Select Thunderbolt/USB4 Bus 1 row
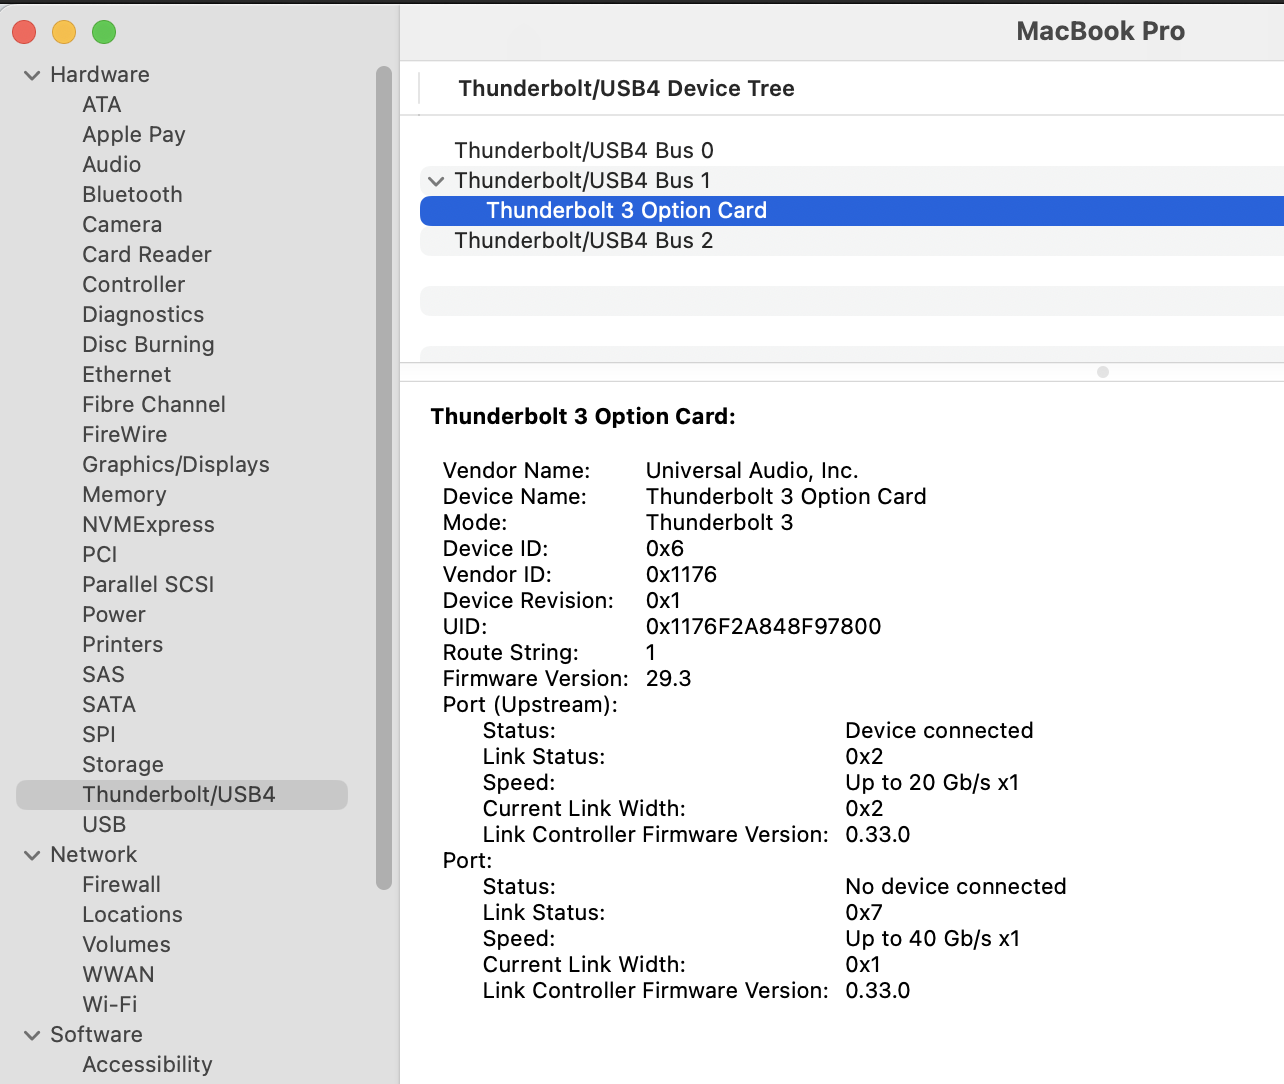This screenshot has width=1284, height=1084. click(x=852, y=181)
